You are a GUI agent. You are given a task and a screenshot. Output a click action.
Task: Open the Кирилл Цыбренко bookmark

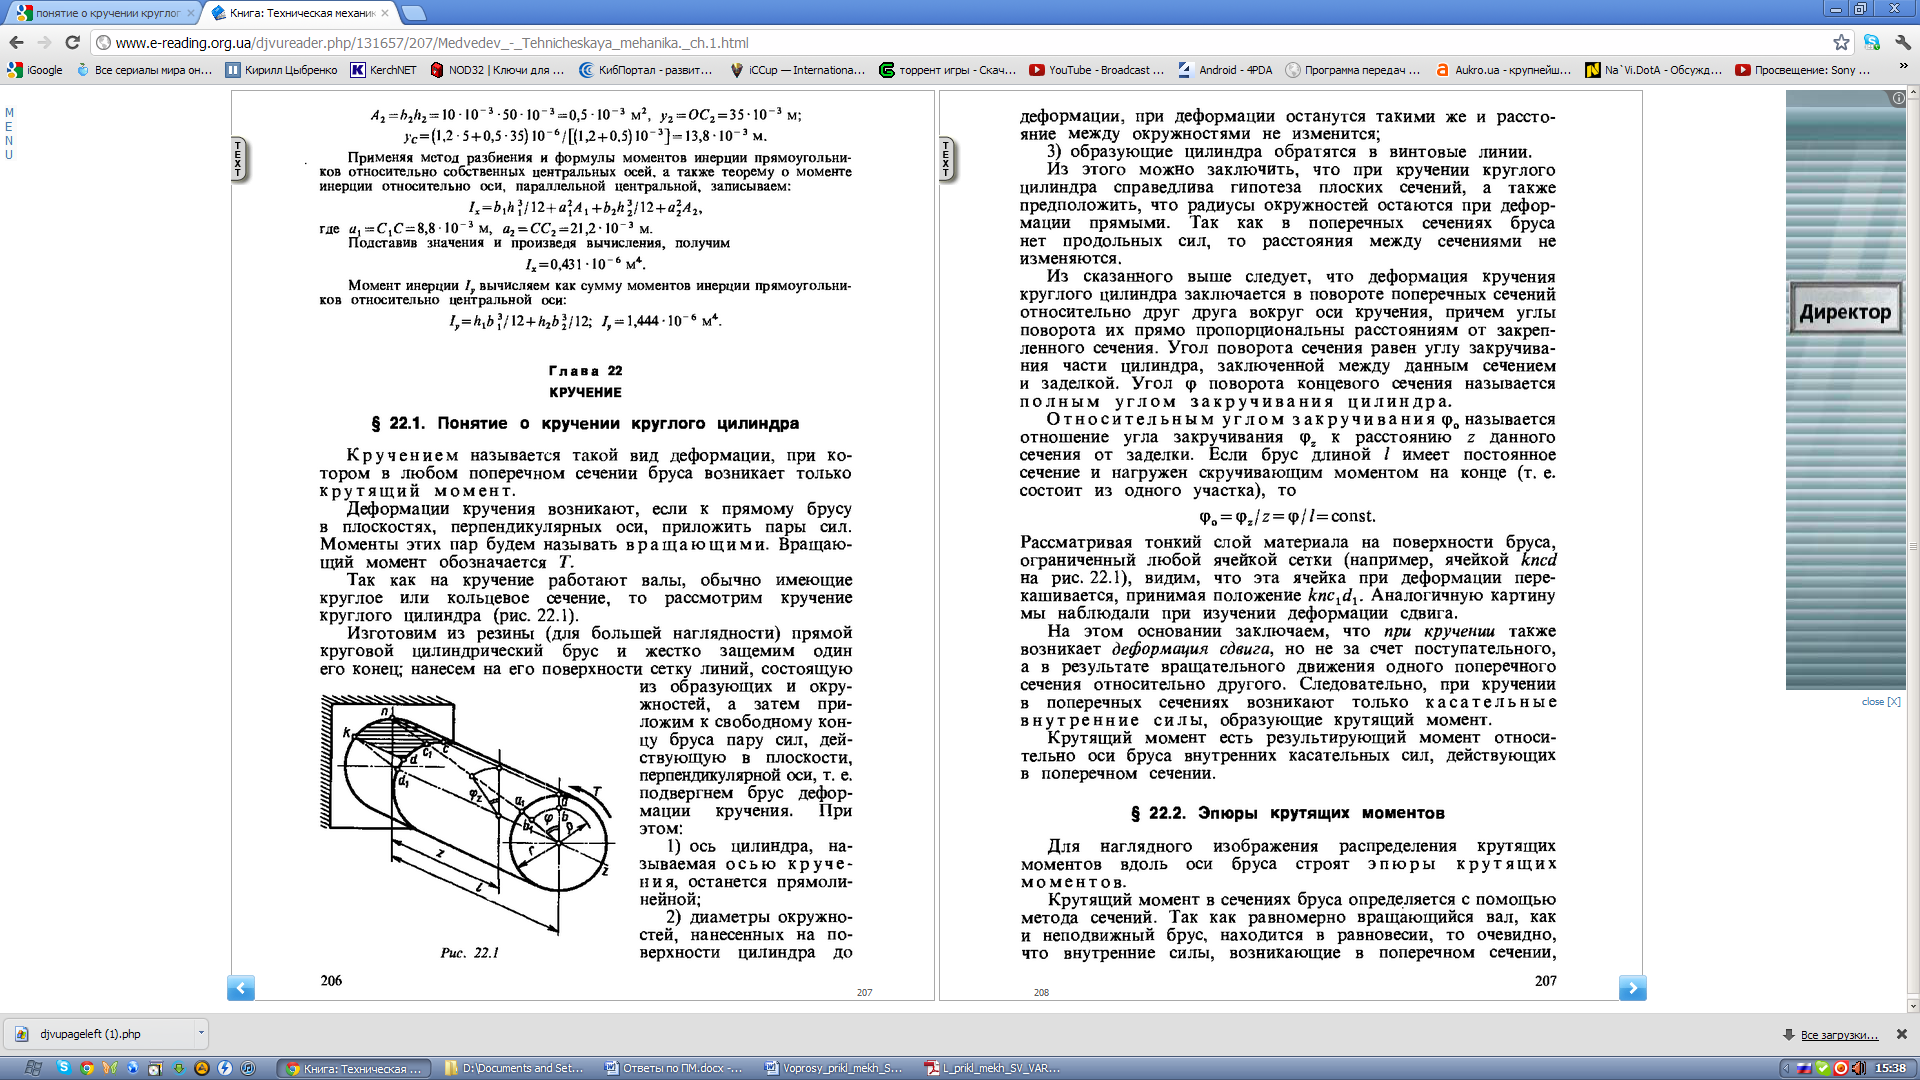281,70
